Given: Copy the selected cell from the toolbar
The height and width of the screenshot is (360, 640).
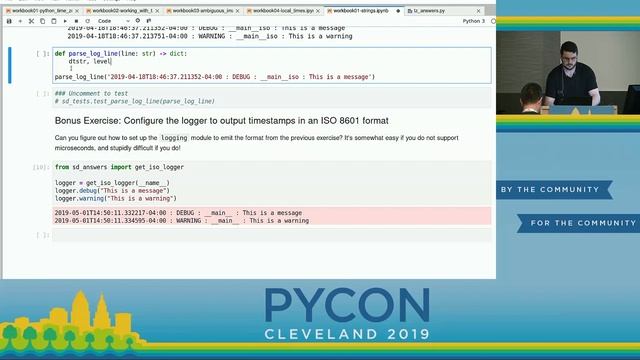Looking at the screenshot, I should pos(42,21).
